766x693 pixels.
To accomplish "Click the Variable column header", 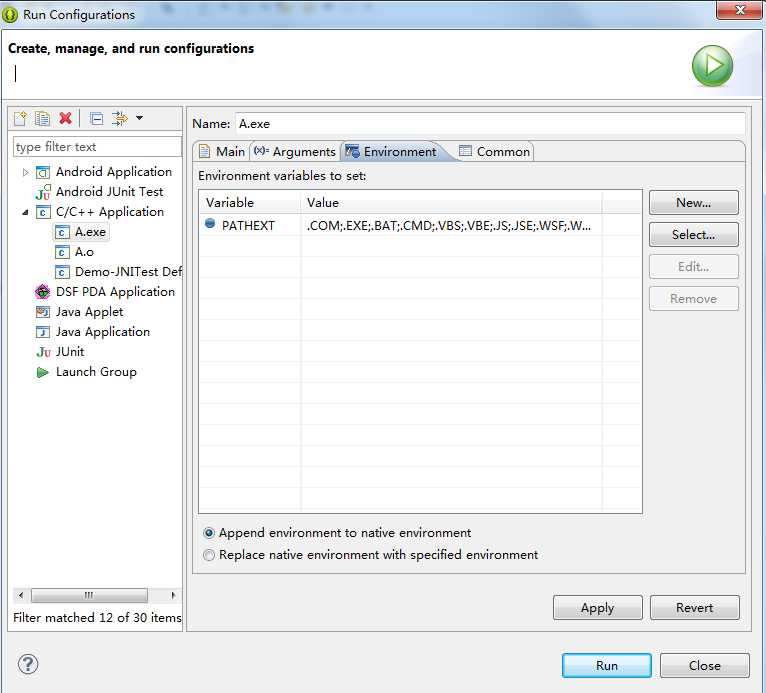I will point(250,203).
